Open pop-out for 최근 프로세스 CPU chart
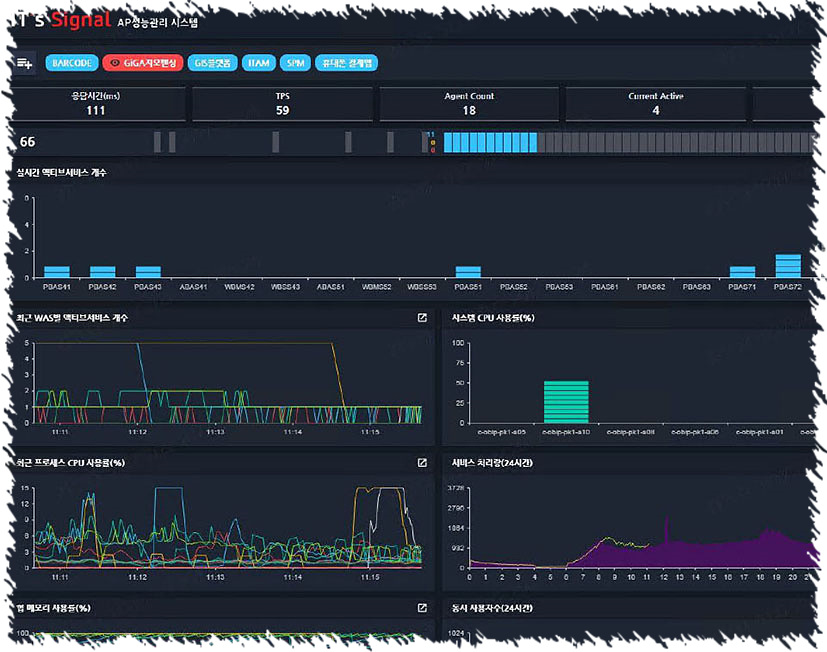This screenshot has height=652, width=827. point(422,463)
